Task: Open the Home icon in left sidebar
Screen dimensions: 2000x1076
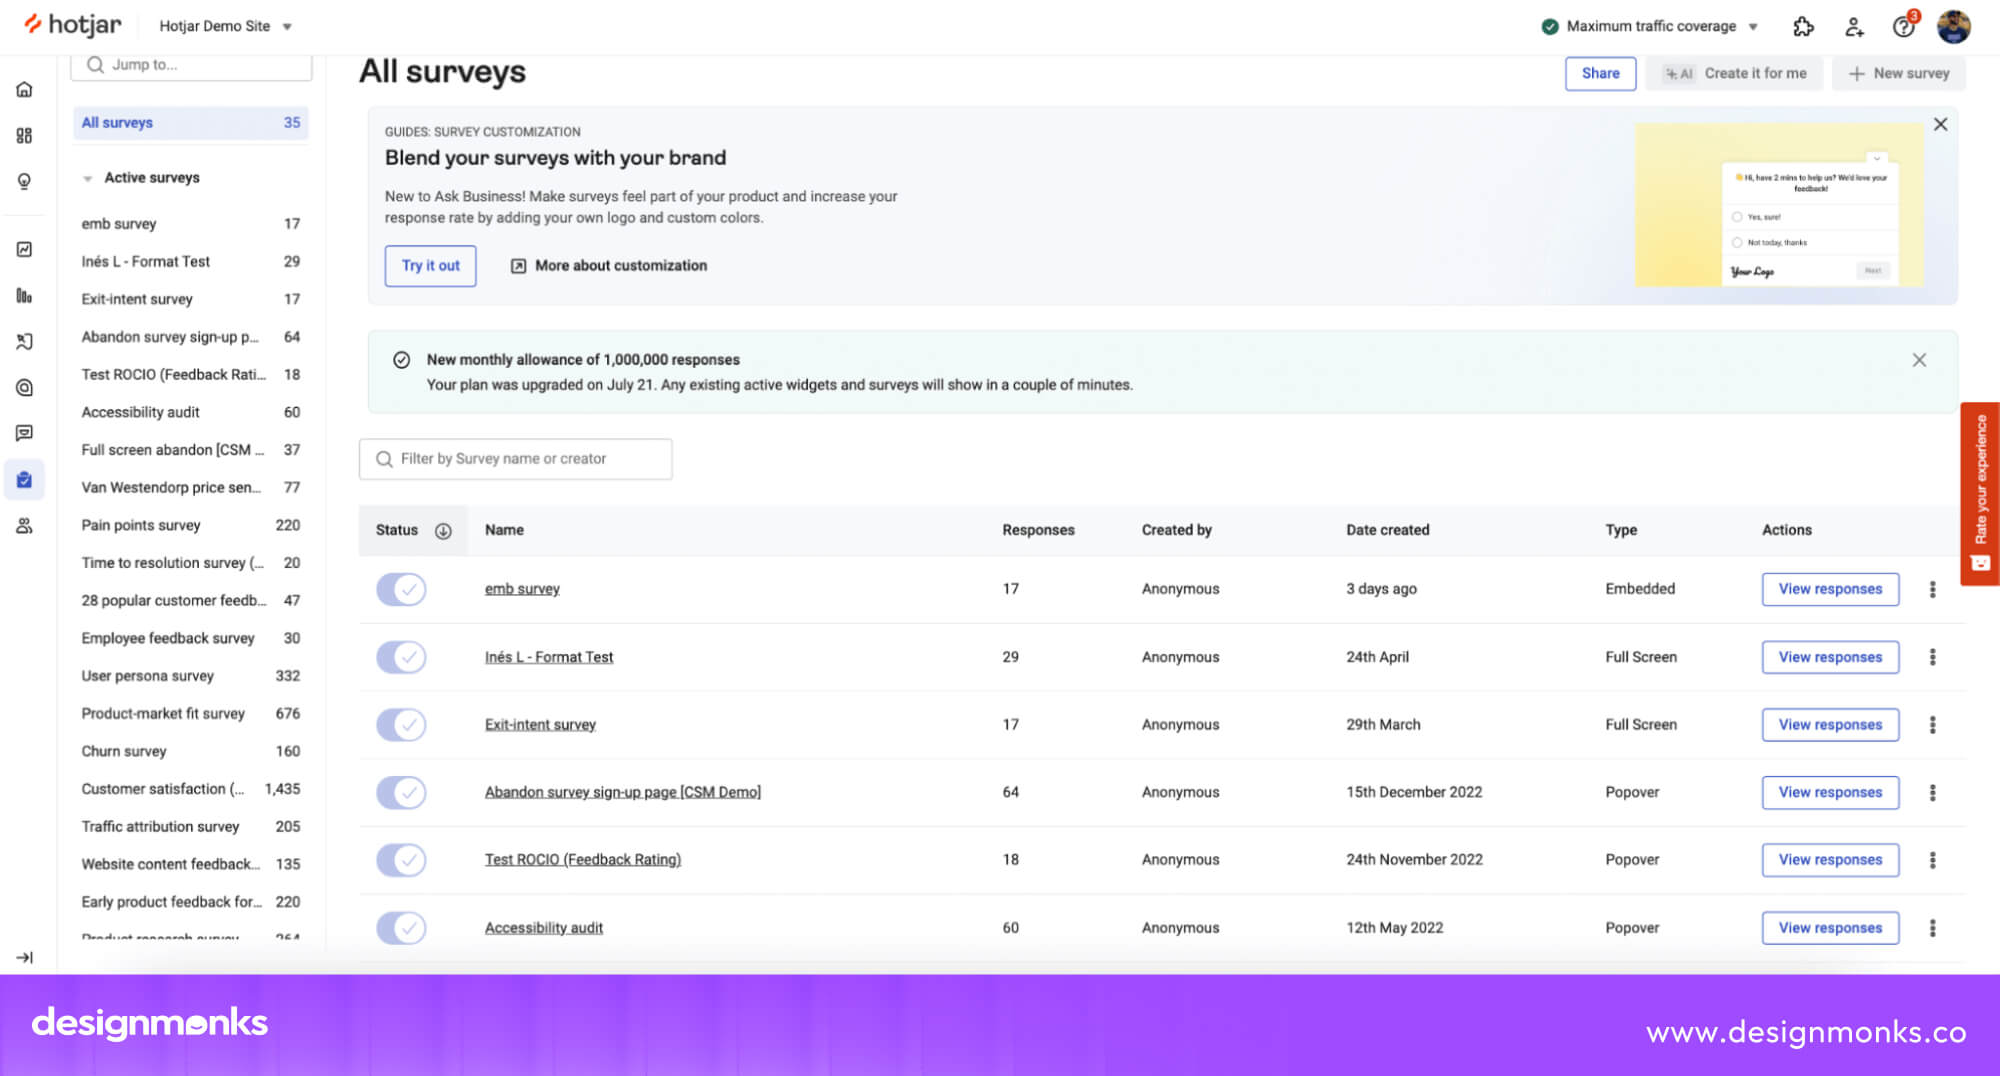Action: (24, 89)
